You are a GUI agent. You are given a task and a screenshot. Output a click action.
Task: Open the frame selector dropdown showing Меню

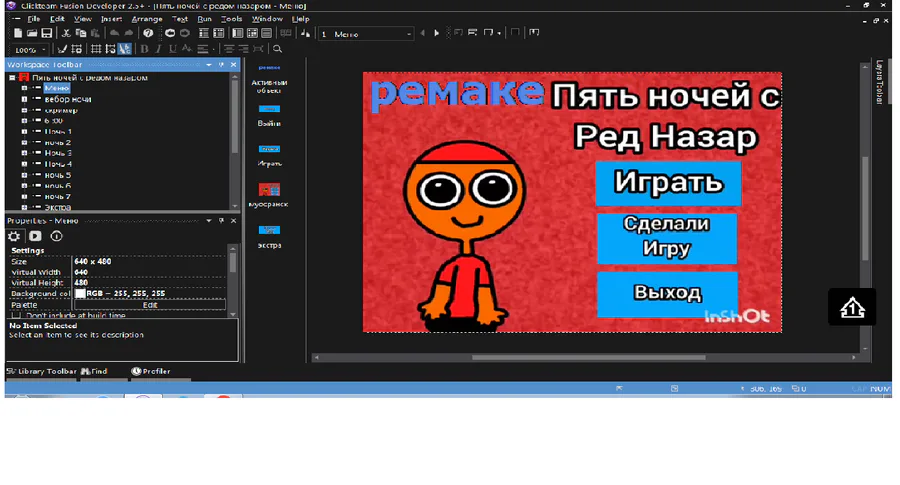[409, 34]
